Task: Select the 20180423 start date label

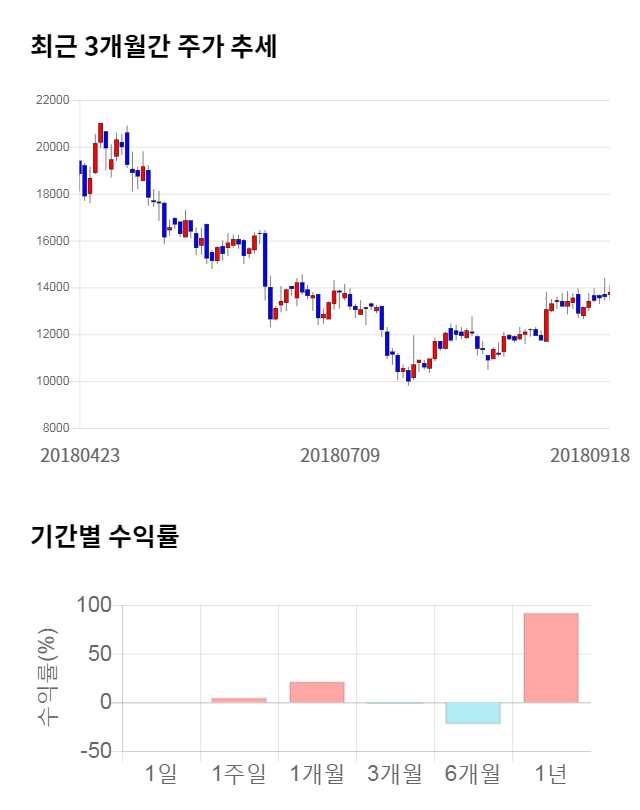Action: coord(80,455)
